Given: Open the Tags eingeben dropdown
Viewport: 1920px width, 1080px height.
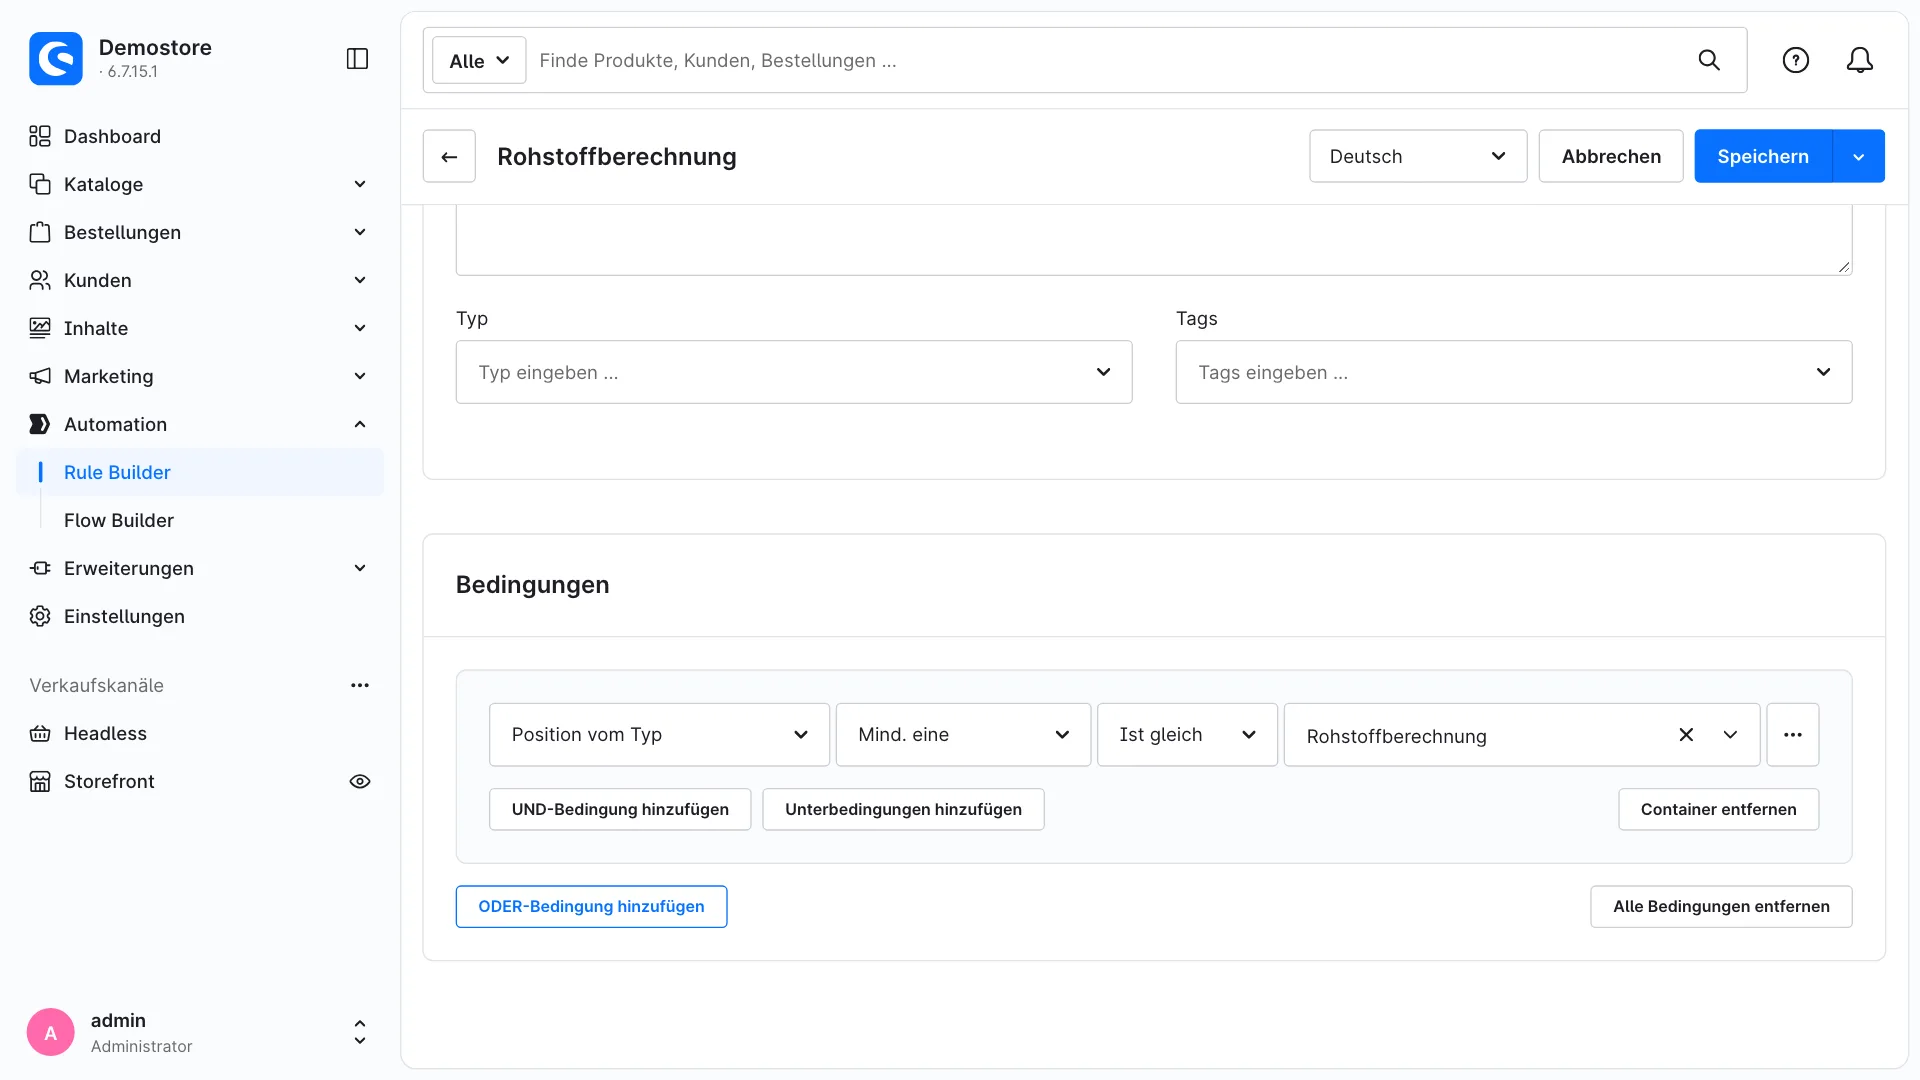Looking at the screenshot, I should [x=1514, y=372].
